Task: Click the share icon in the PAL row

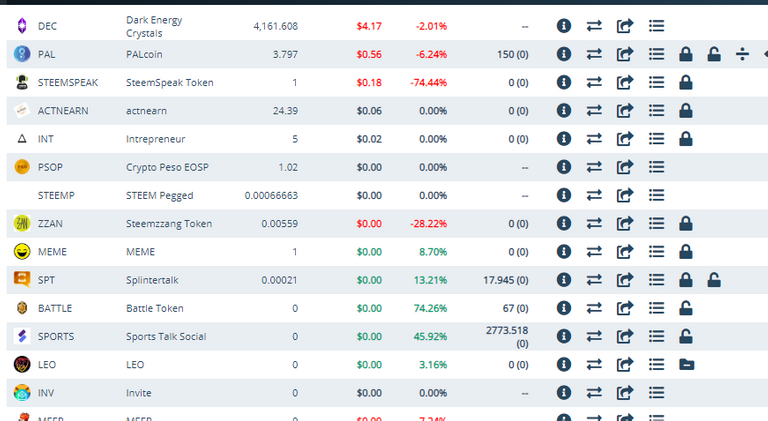Action: (624, 54)
